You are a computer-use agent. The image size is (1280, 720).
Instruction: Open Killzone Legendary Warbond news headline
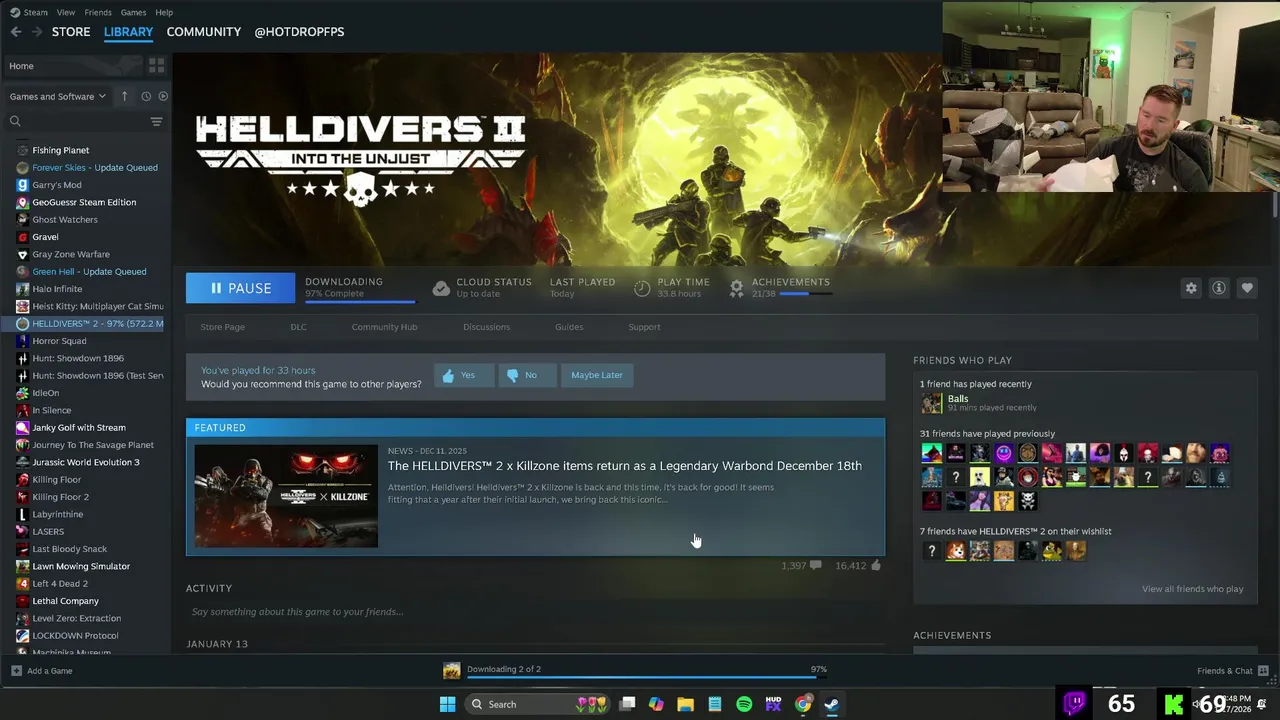625,466
